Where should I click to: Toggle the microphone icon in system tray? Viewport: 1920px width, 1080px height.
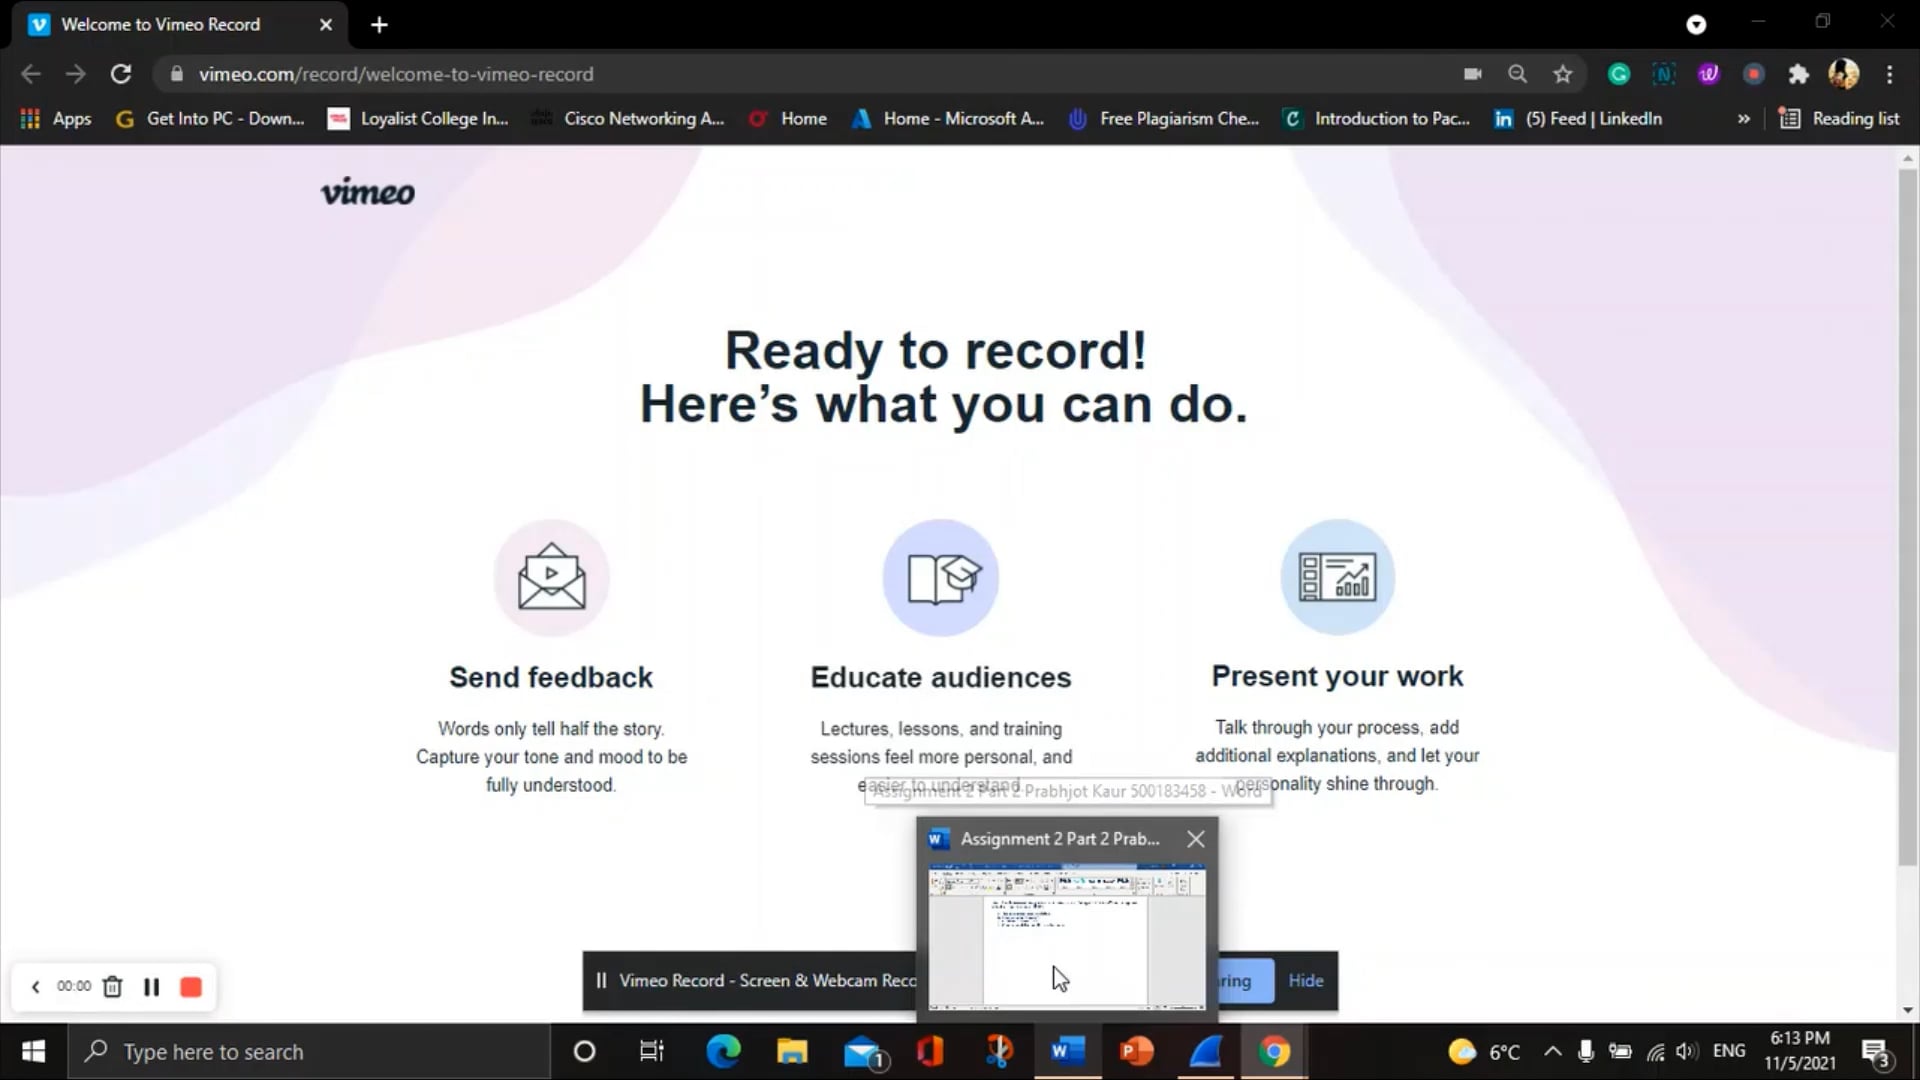[1585, 1051]
